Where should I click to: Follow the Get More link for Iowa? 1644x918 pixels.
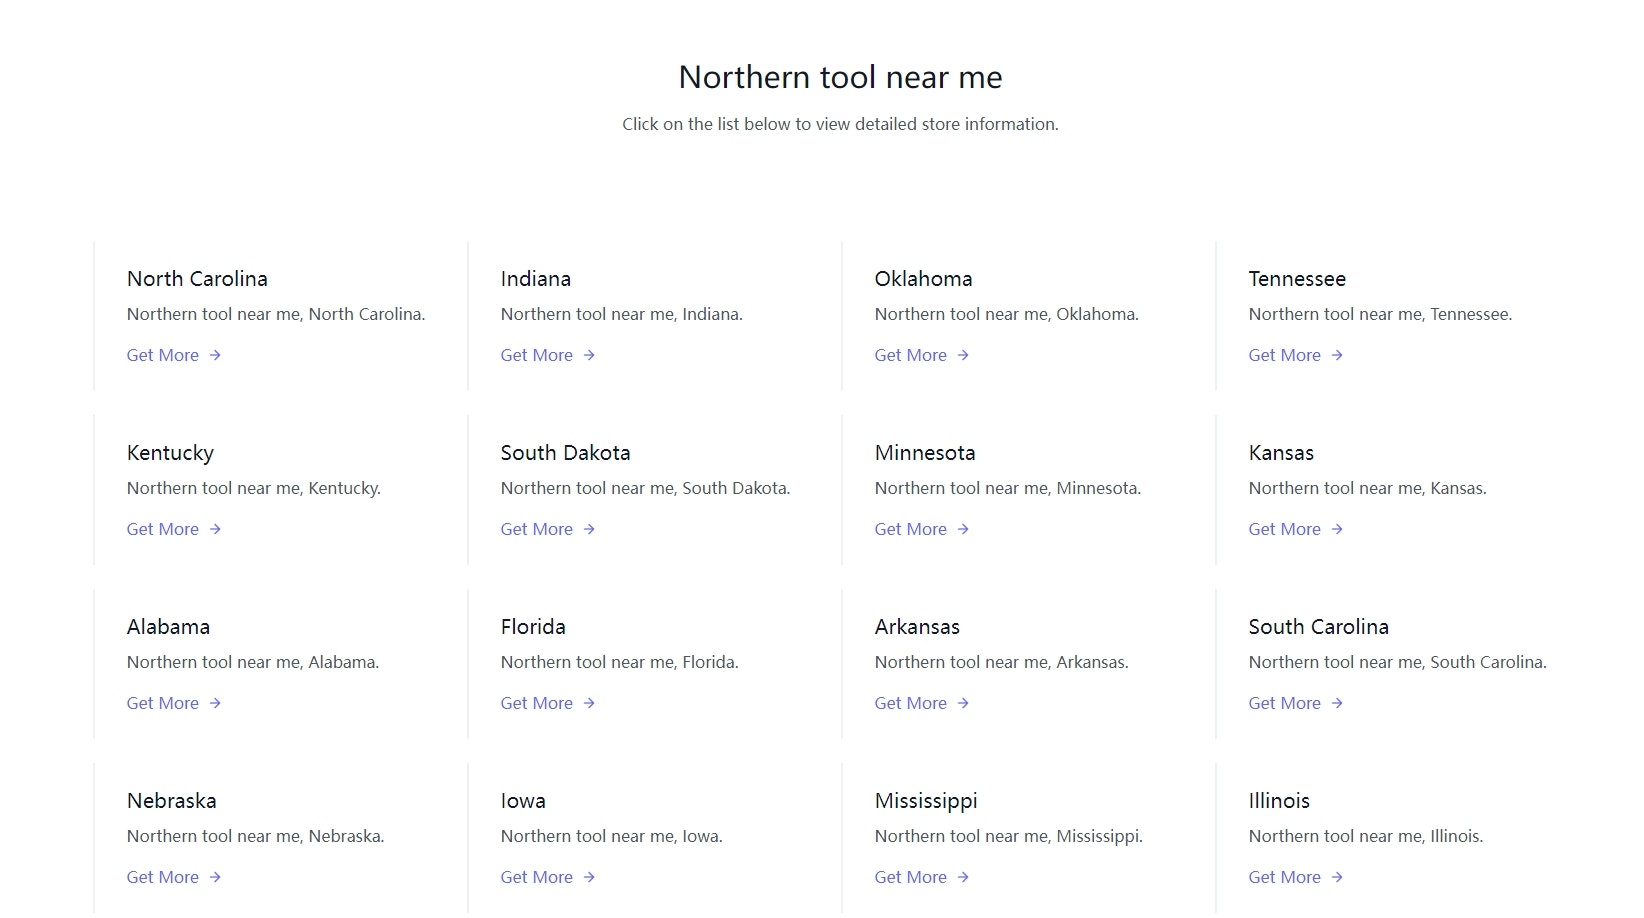(x=548, y=877)
